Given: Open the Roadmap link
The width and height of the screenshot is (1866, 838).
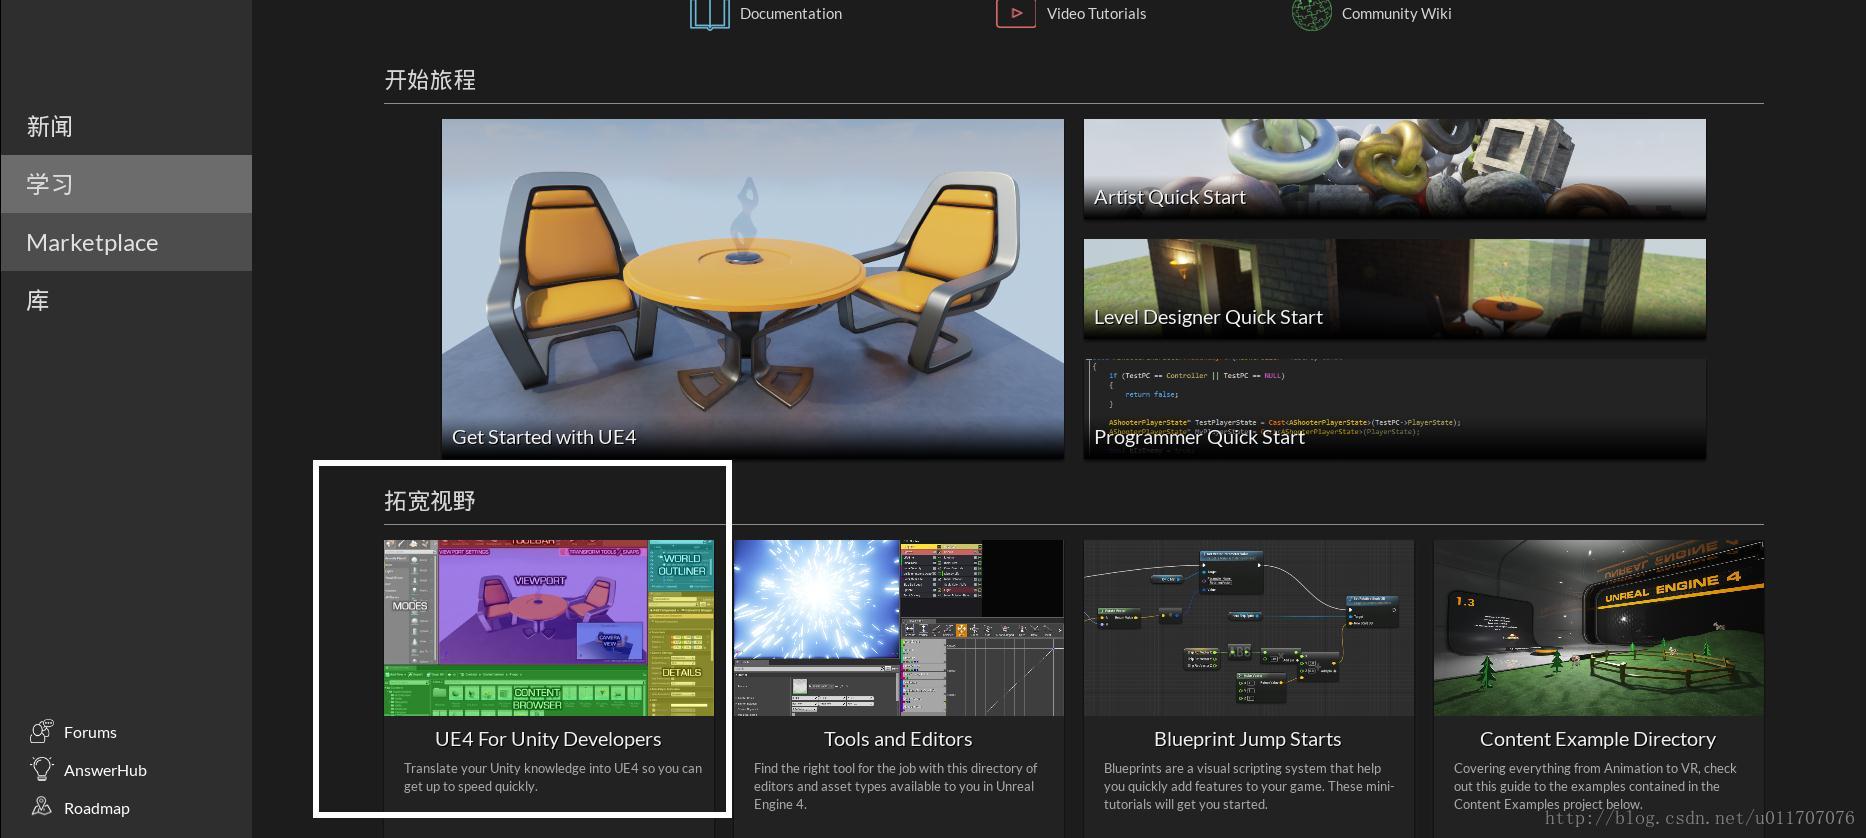Looking at the screenshot, I should (x=97, y=808).
